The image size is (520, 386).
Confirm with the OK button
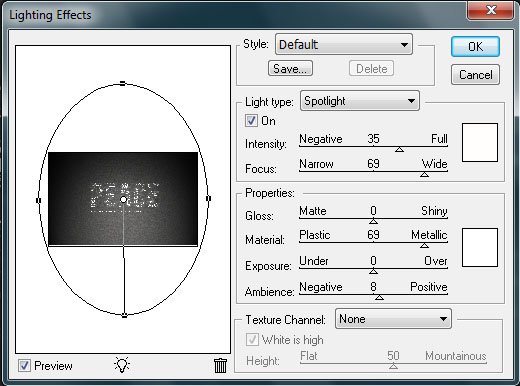475,46
